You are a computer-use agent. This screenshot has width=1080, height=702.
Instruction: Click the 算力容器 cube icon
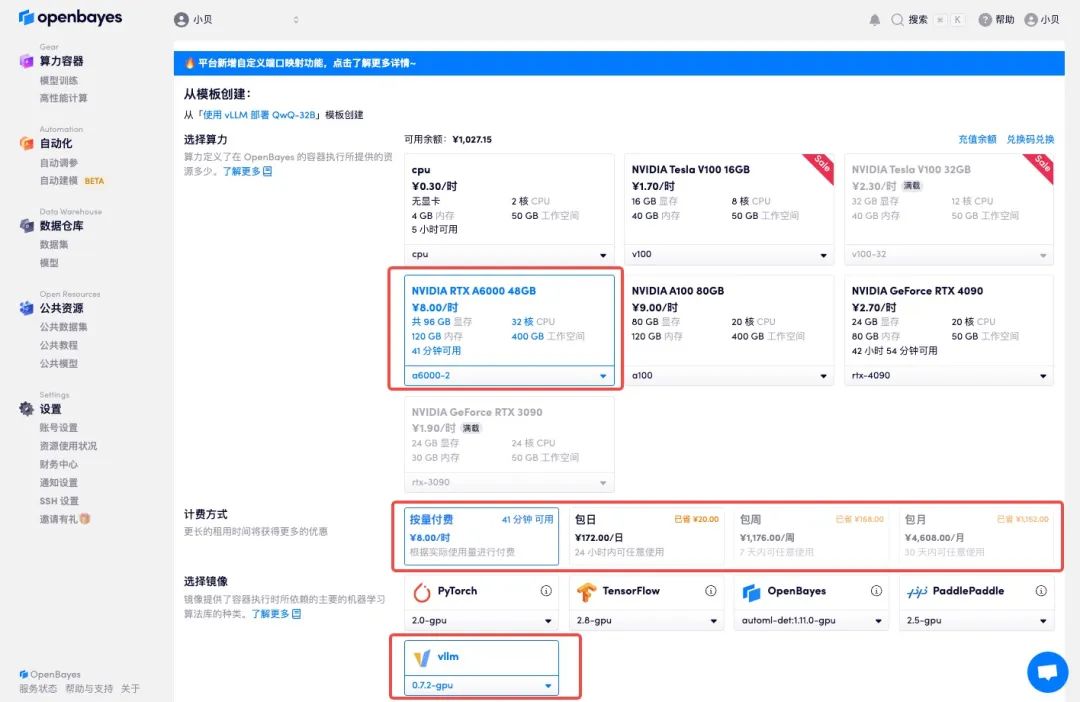26,61
